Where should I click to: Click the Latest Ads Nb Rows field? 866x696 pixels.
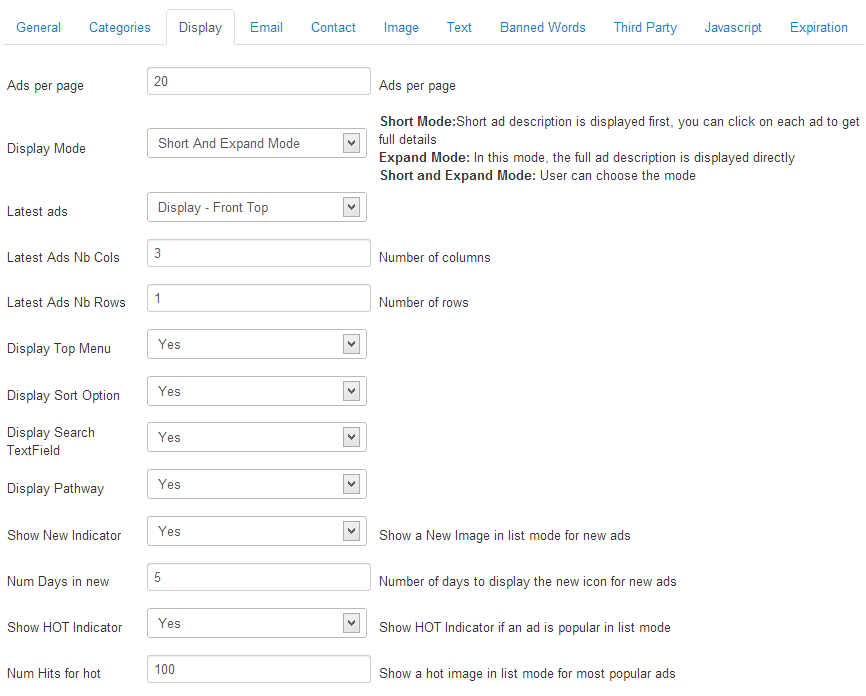click(258, 298)
